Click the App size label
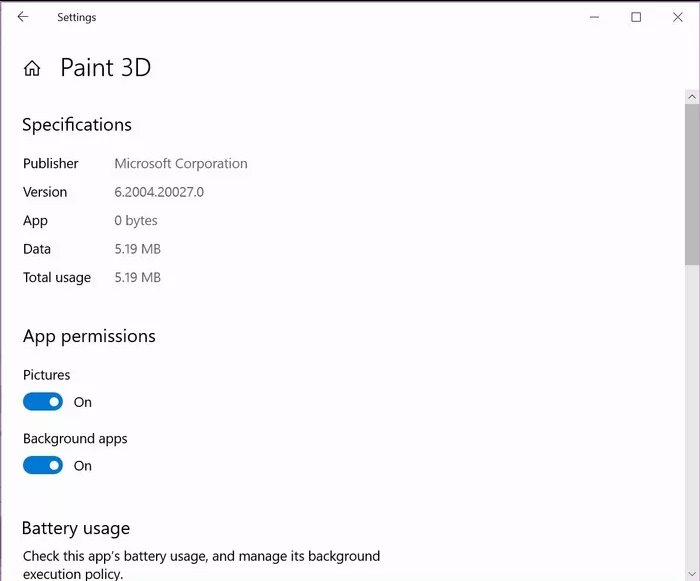700x581 pixels. (x=35, y=221)
